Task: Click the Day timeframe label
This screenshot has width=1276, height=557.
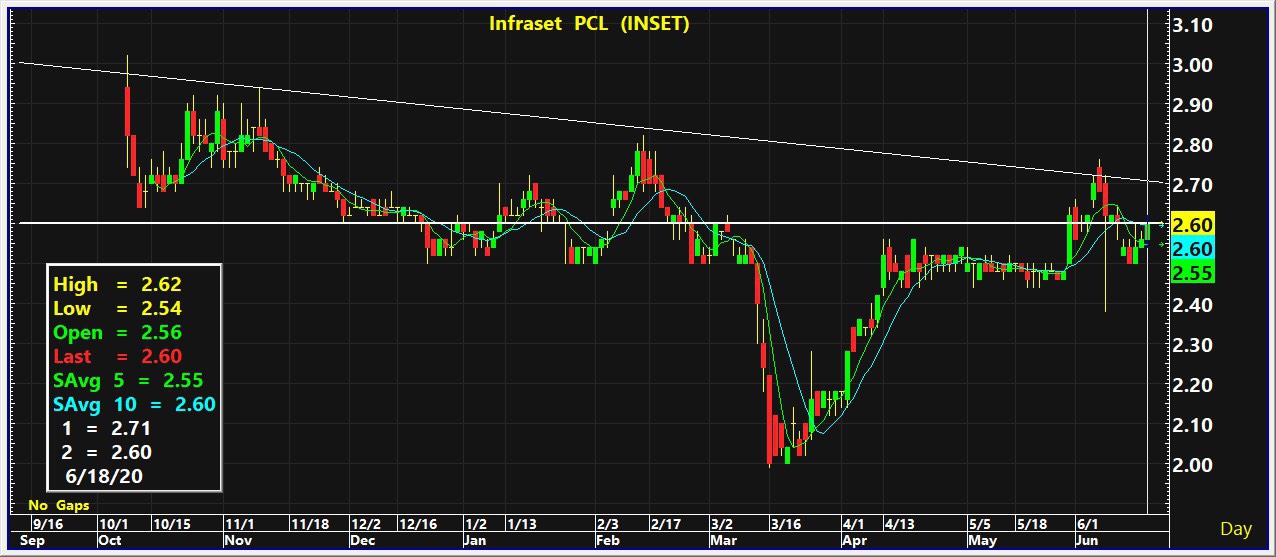Action: [1237, 529]
